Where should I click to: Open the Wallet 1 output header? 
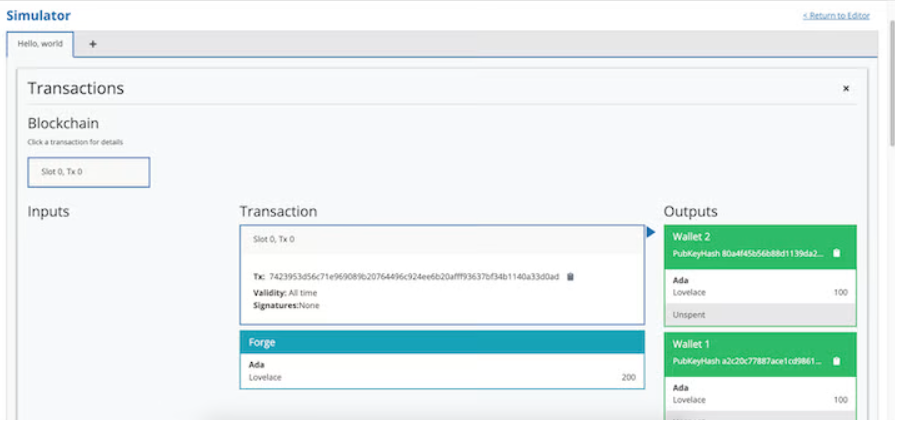(x=759, y=344)
